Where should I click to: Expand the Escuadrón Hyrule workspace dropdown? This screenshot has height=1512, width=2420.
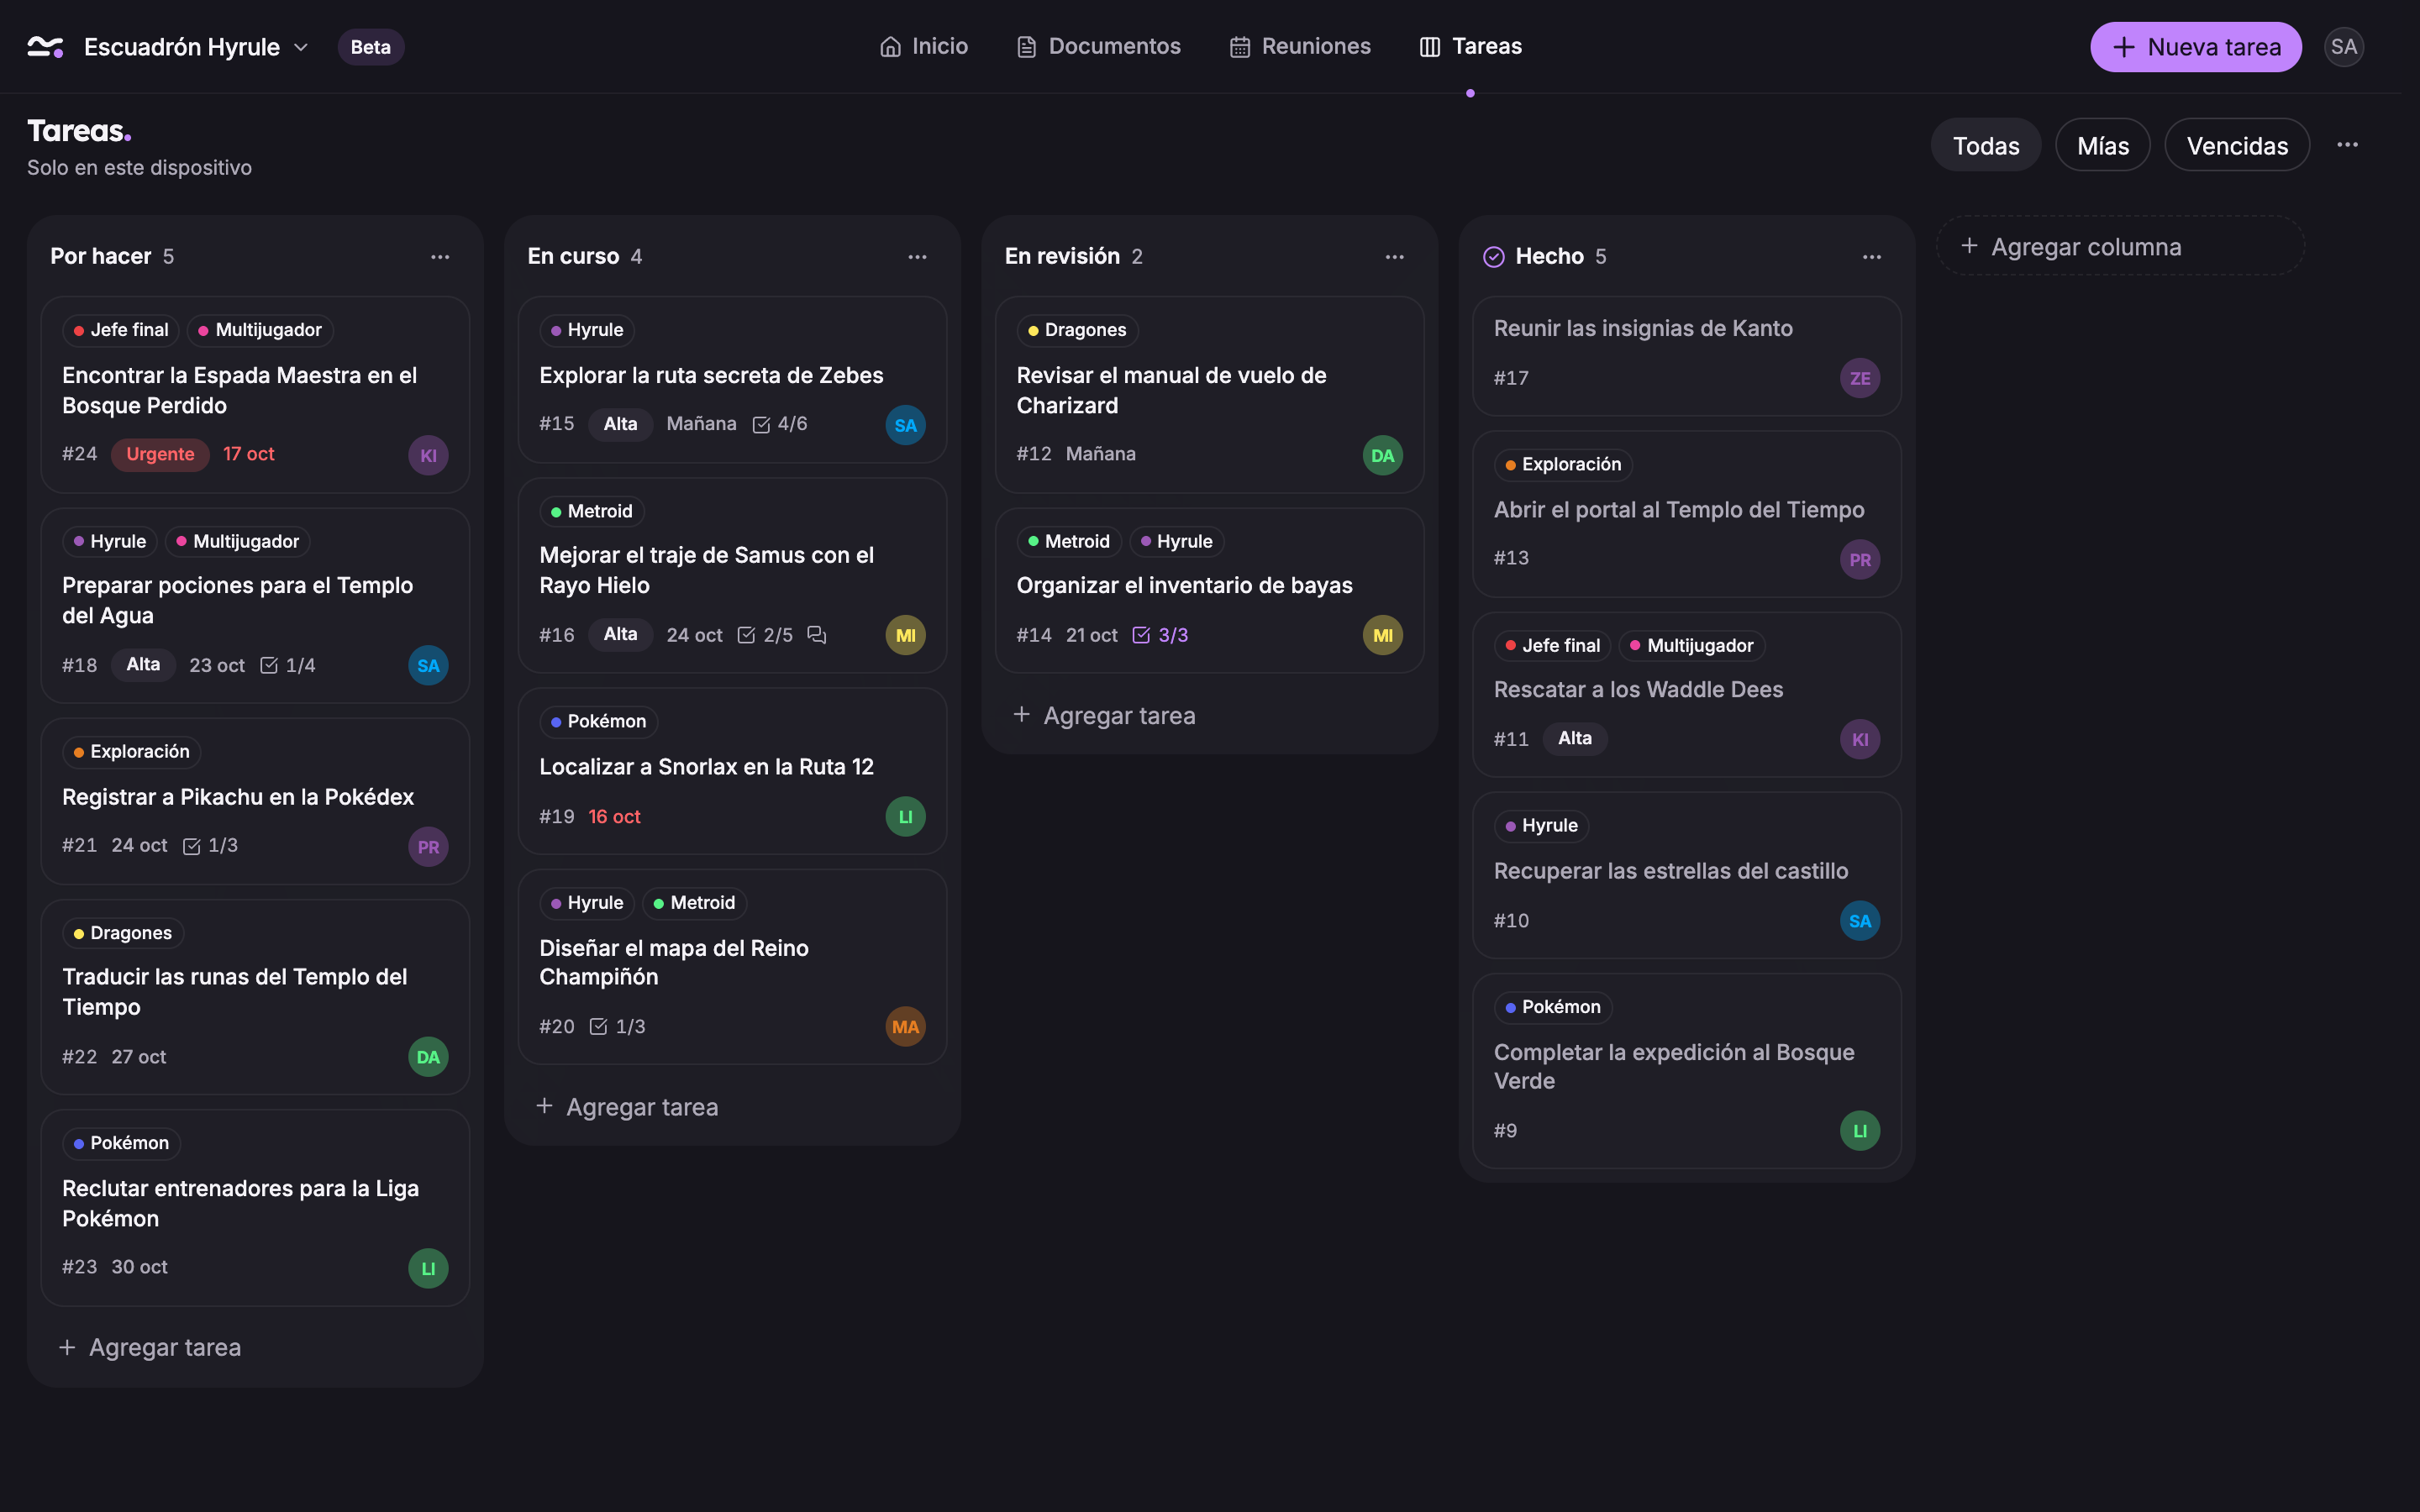[300, 47]
